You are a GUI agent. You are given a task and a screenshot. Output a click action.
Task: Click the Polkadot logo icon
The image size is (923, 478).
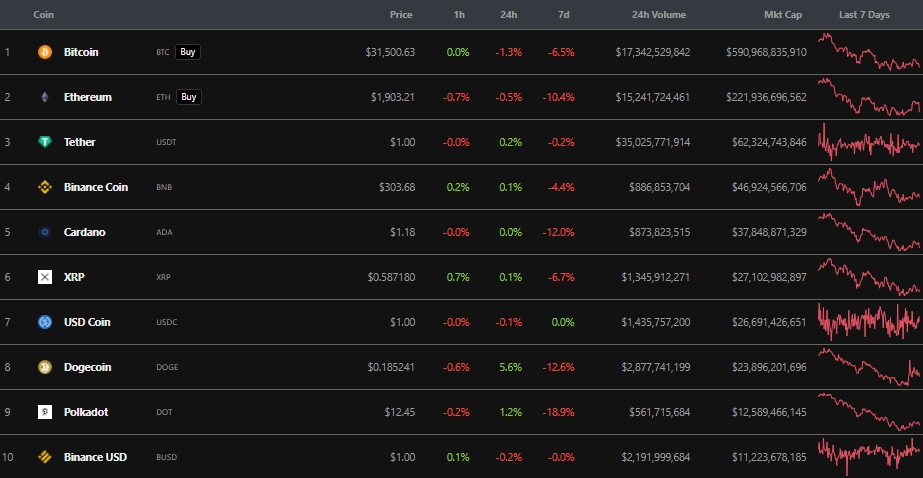coord(44,412)
